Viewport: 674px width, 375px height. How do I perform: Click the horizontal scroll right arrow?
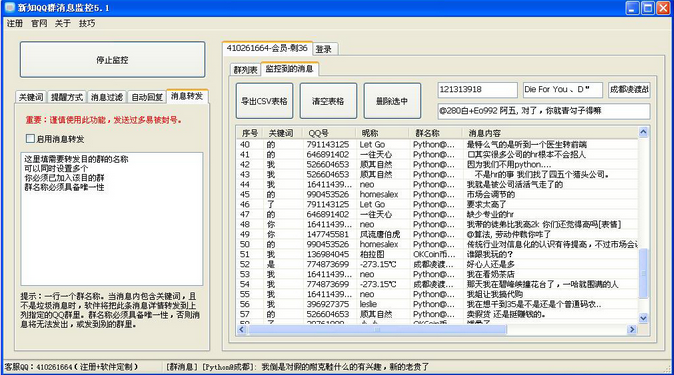pyautogui.click(x=632, y=329)
